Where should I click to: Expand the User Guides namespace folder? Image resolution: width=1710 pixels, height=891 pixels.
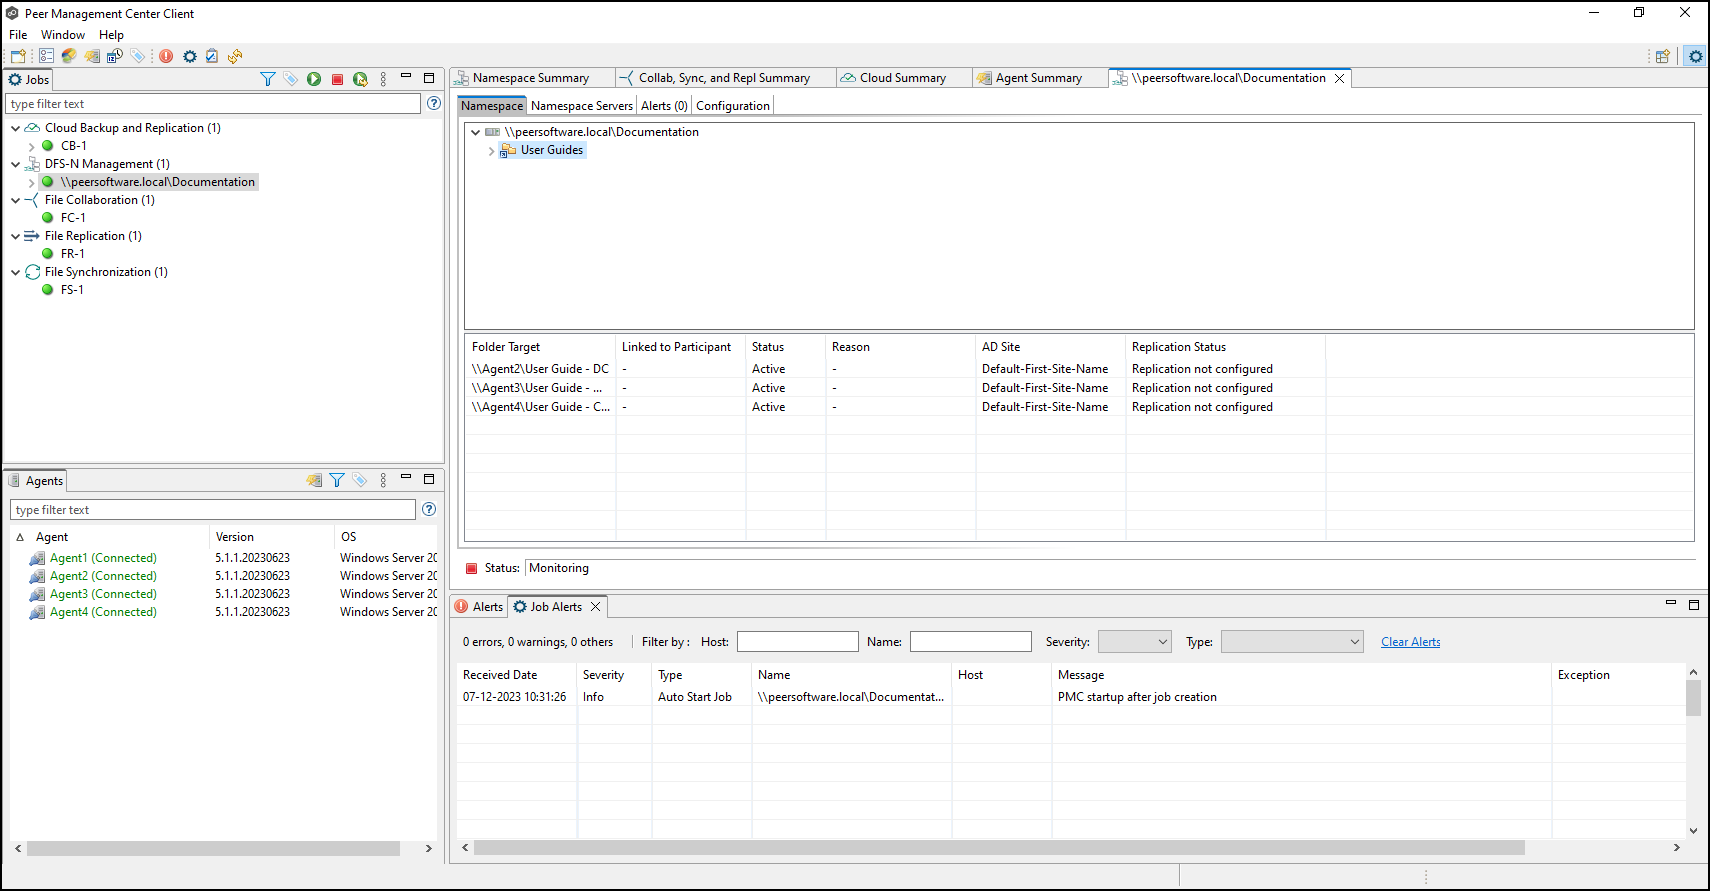click(x=491, y=151)
